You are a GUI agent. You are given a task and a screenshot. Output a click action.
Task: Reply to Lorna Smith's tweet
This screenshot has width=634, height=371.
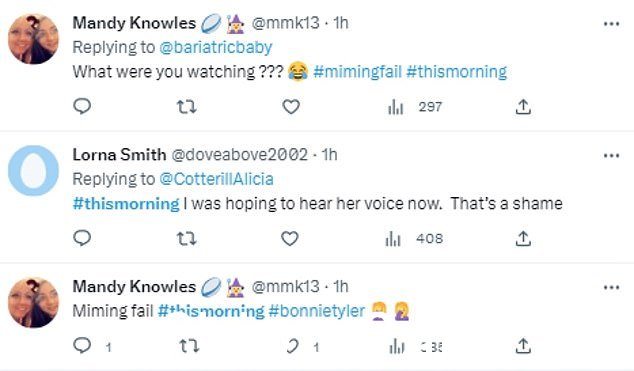pyautogui.click(x=82, y=238)
